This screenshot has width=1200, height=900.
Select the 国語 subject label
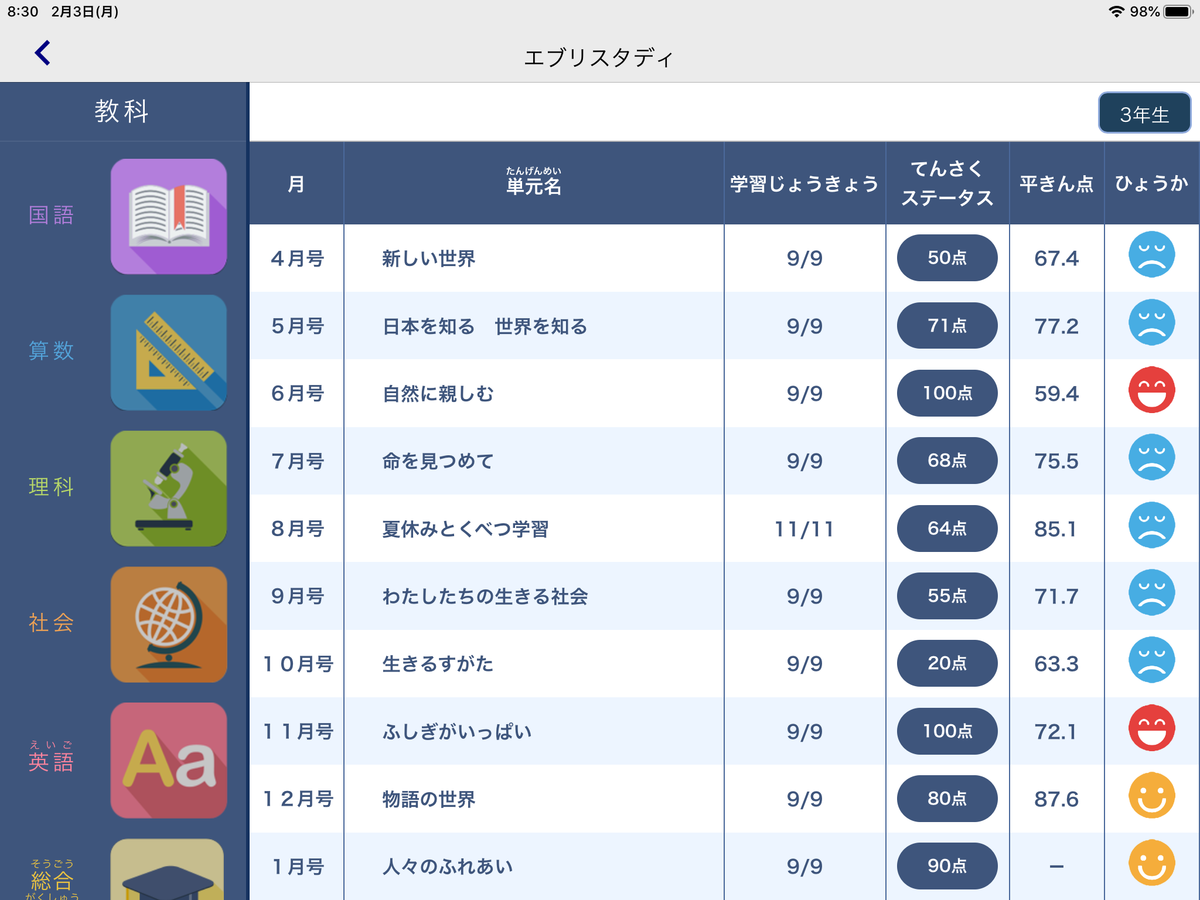tap(51, 215)
